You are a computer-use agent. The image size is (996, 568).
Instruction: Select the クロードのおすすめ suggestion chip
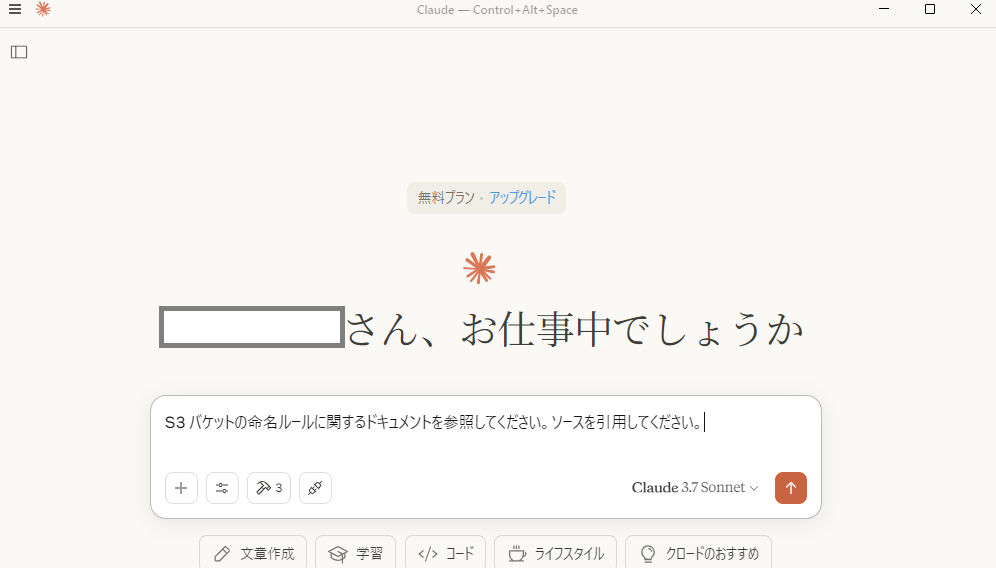pyautogui.click(x=698, y=553)
